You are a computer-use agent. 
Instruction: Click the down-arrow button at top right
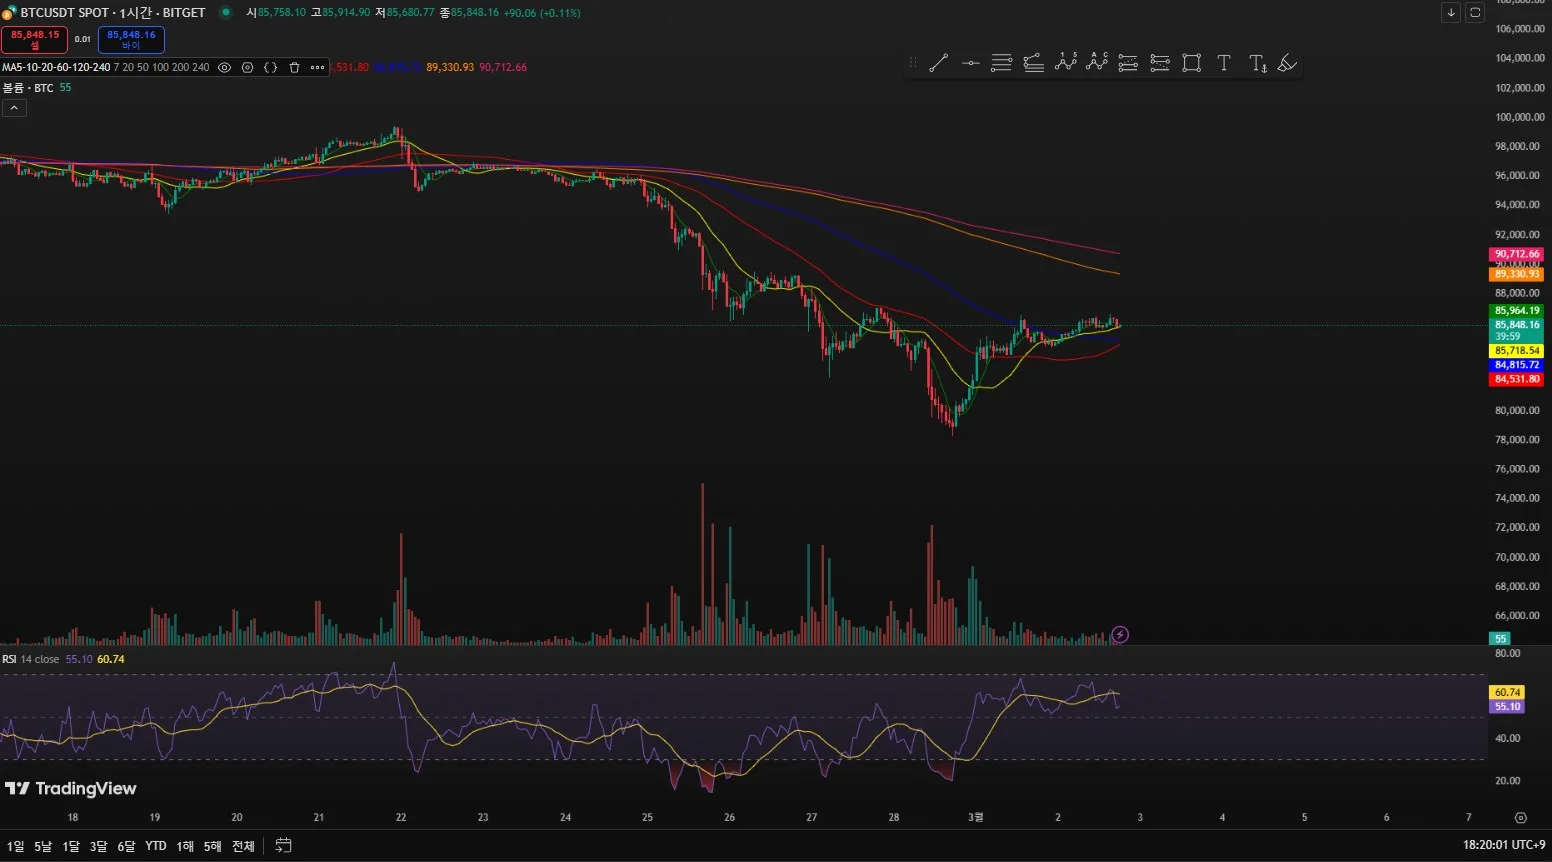[x=1451, y=13]
